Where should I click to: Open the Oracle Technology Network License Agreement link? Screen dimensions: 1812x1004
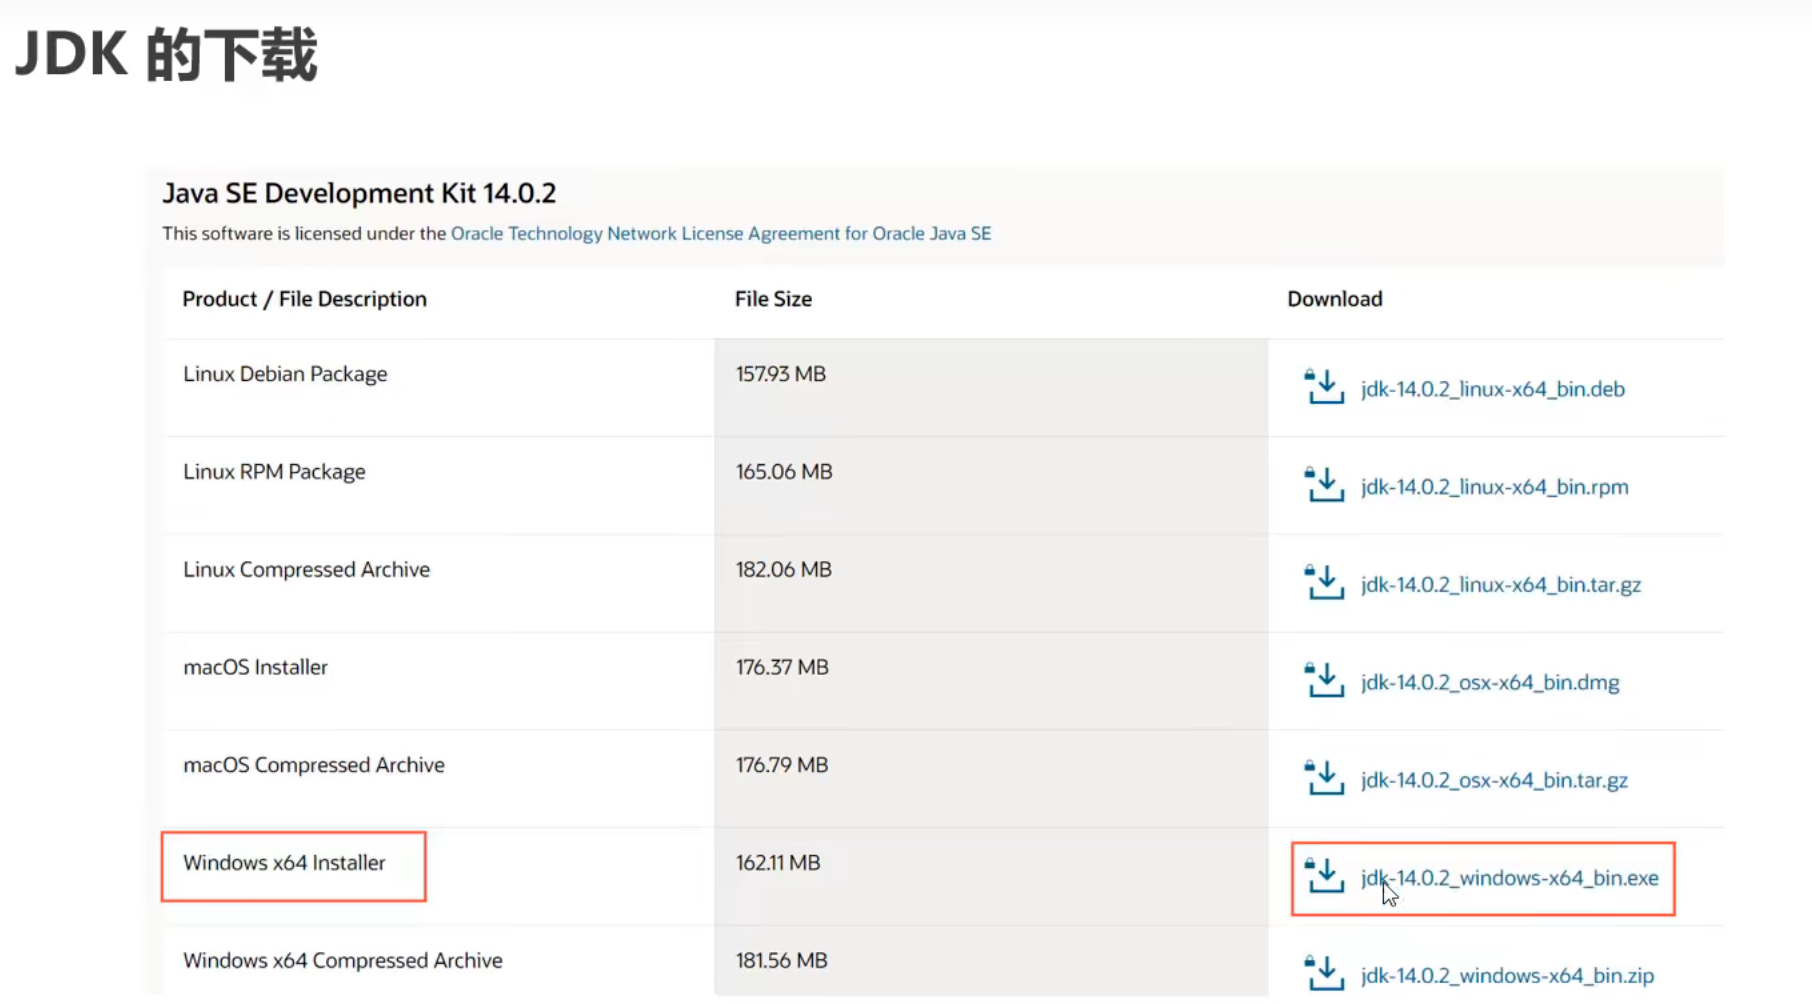[721, 233]
